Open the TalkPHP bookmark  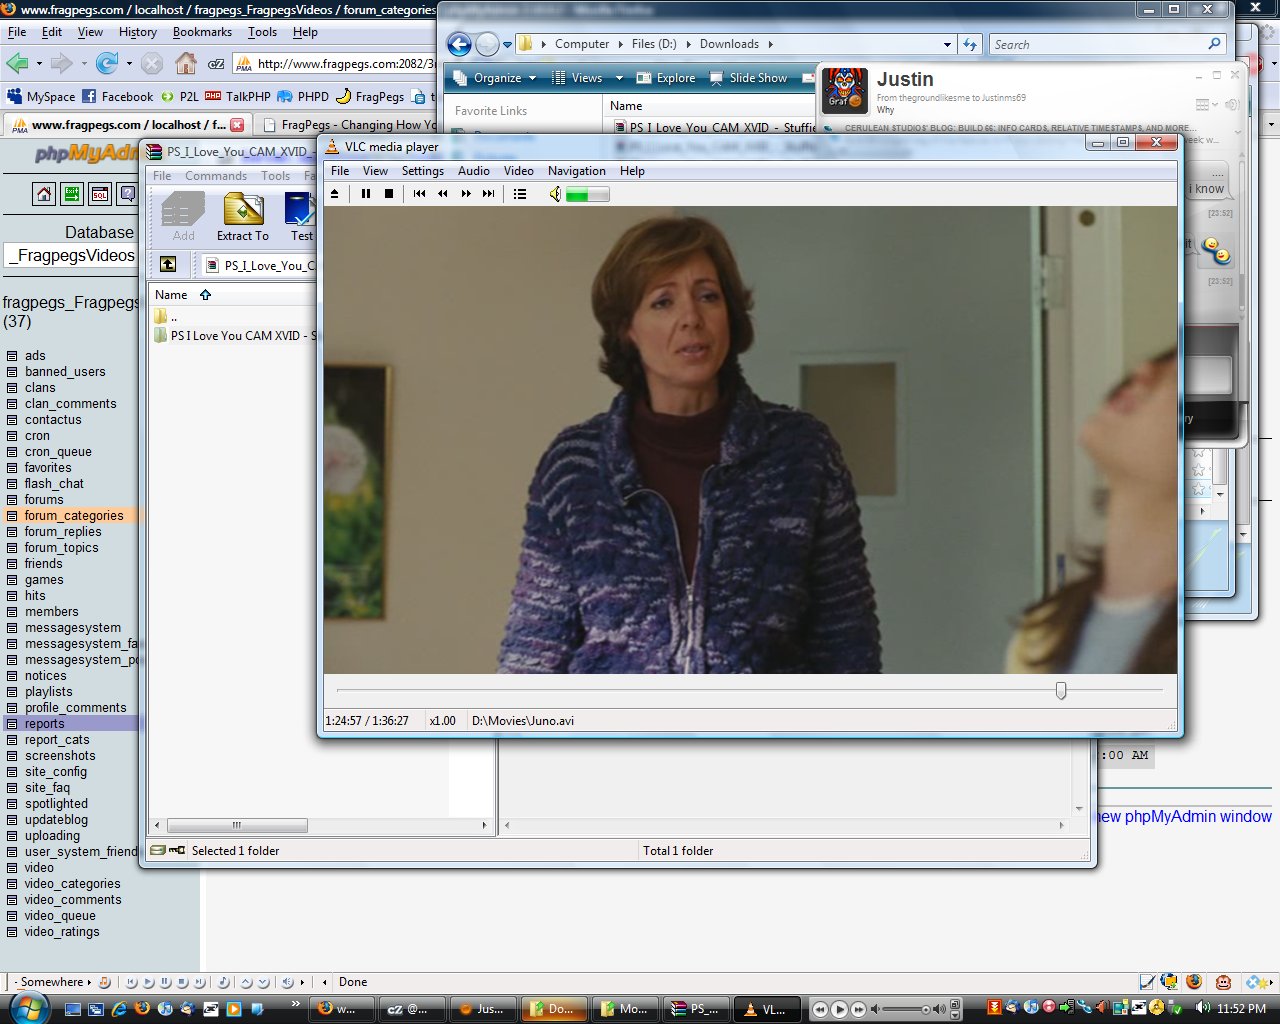[238, 97]
